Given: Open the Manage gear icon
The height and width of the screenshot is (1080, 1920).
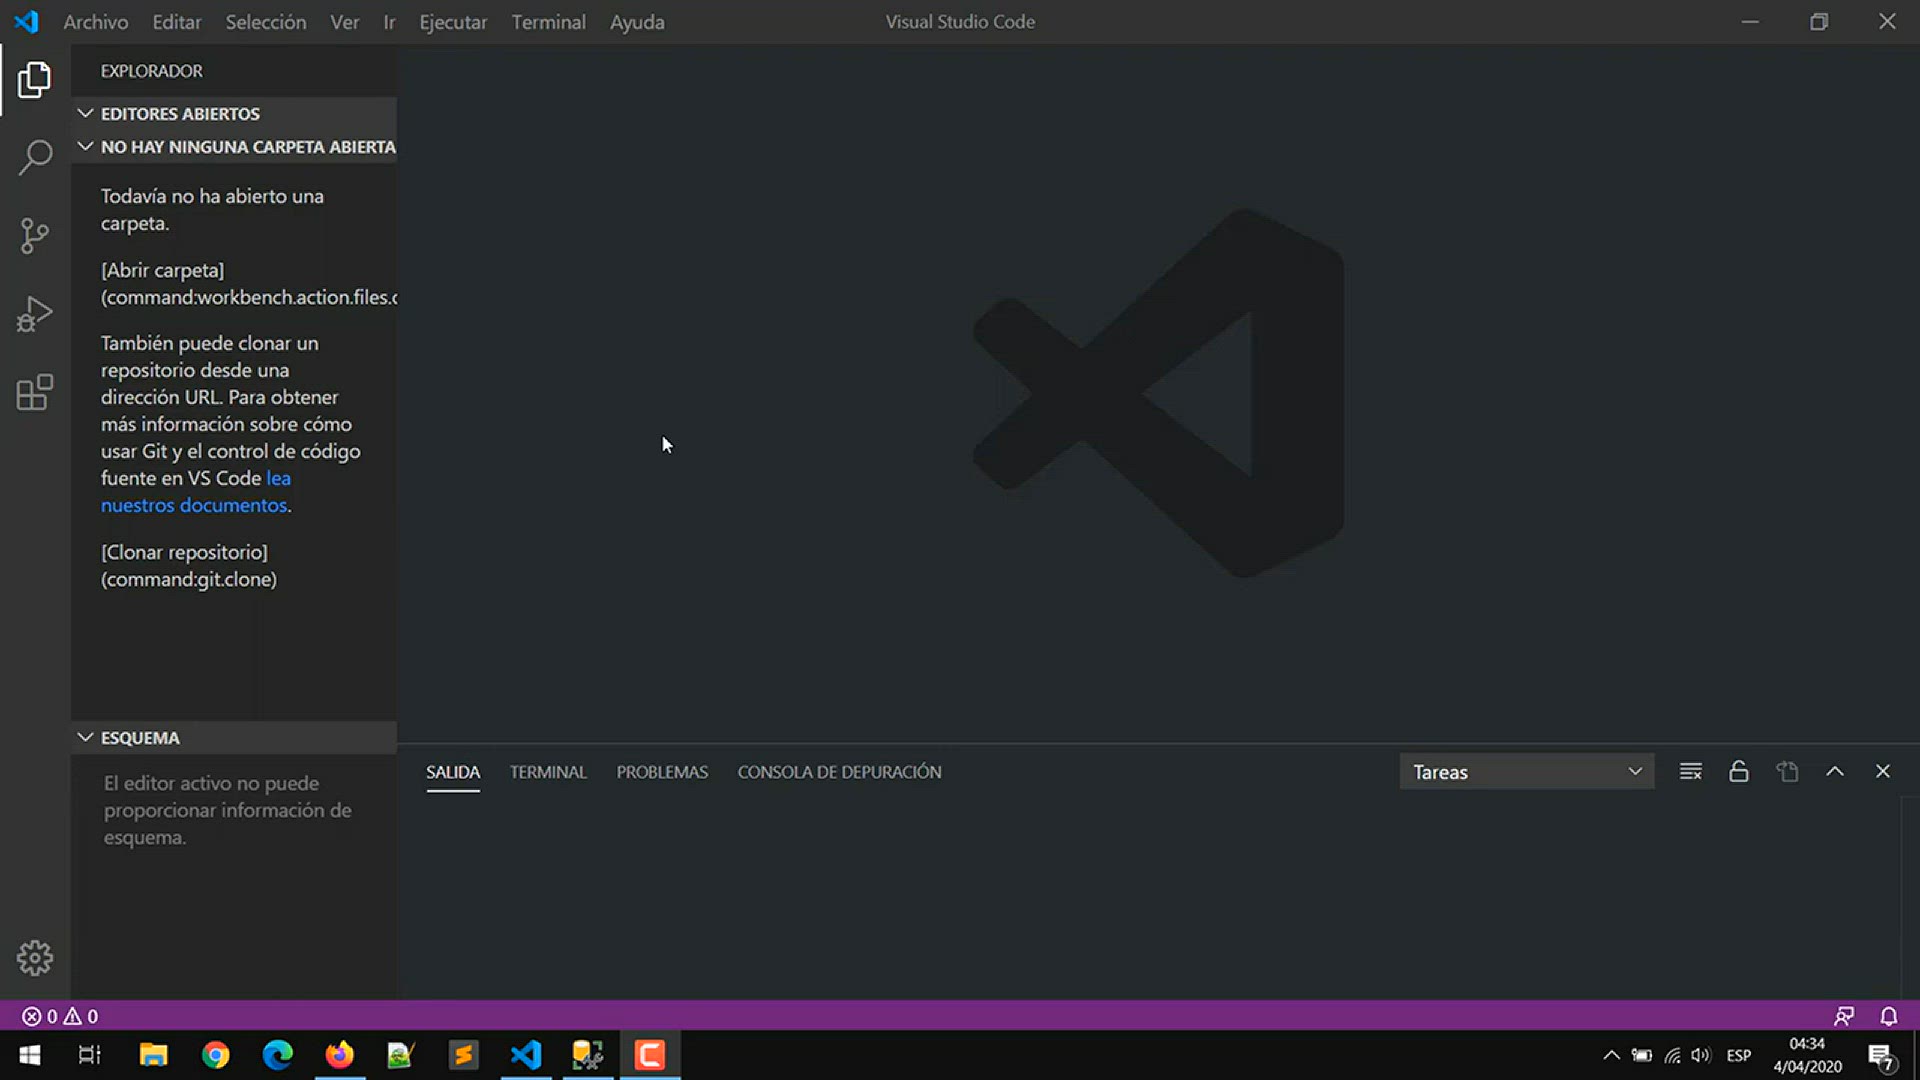Looking at the screenshot, I should coord(35,958).
